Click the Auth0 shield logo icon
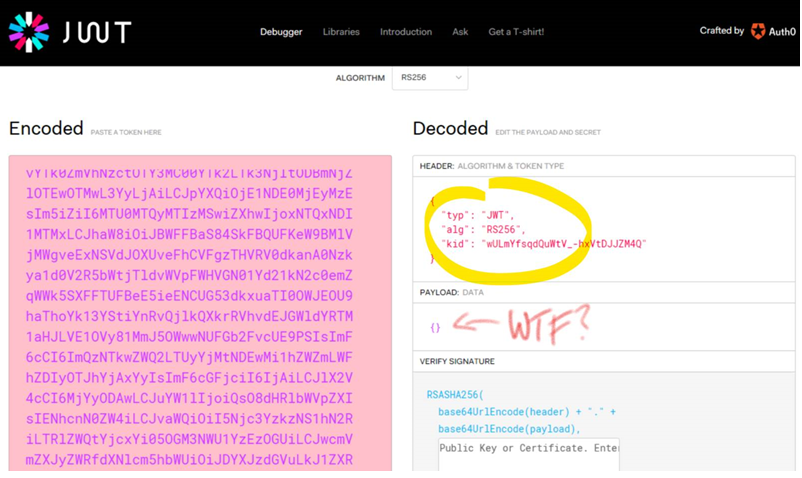 point(758,31)
